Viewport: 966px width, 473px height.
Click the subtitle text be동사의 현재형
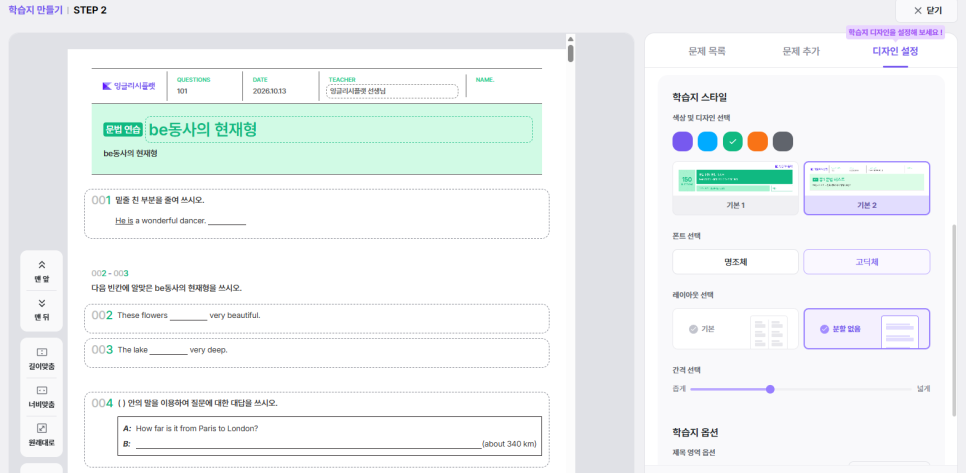point(130,153)
